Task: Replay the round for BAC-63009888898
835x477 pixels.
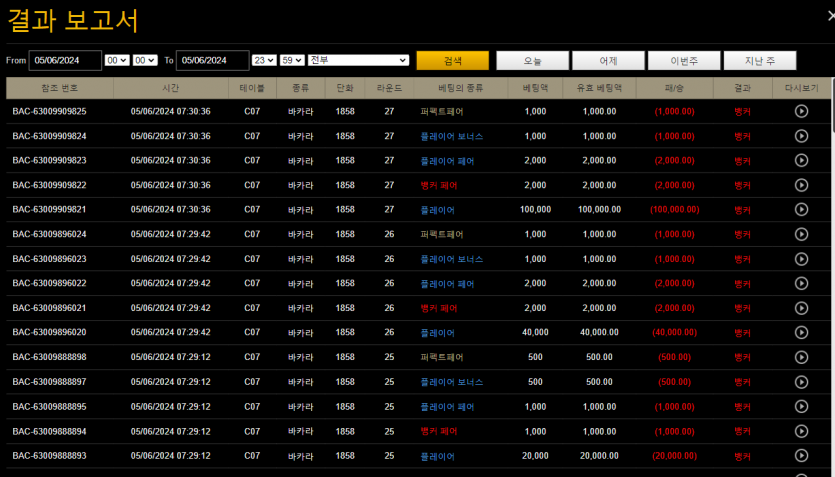Action: [801, 357]
